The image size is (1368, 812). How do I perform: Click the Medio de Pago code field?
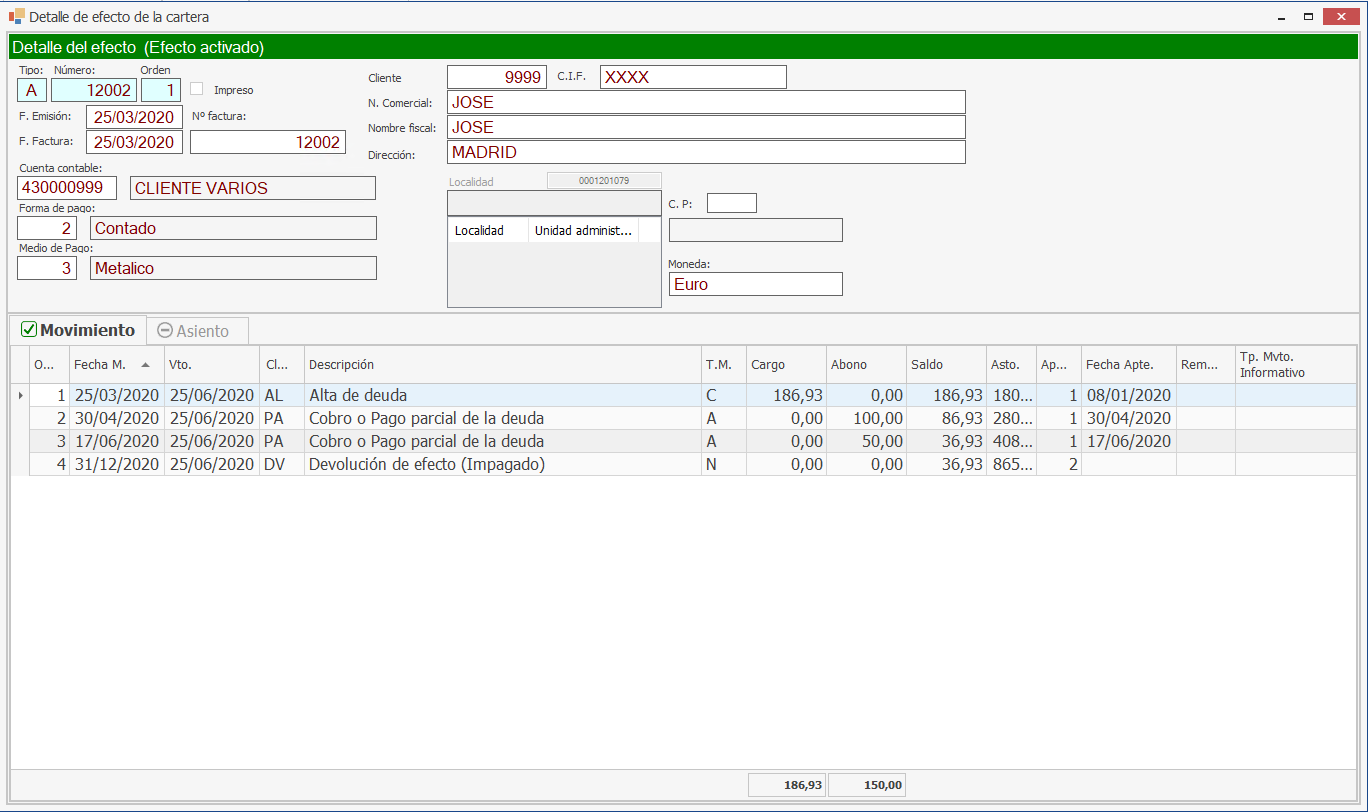tap(47, 268)
